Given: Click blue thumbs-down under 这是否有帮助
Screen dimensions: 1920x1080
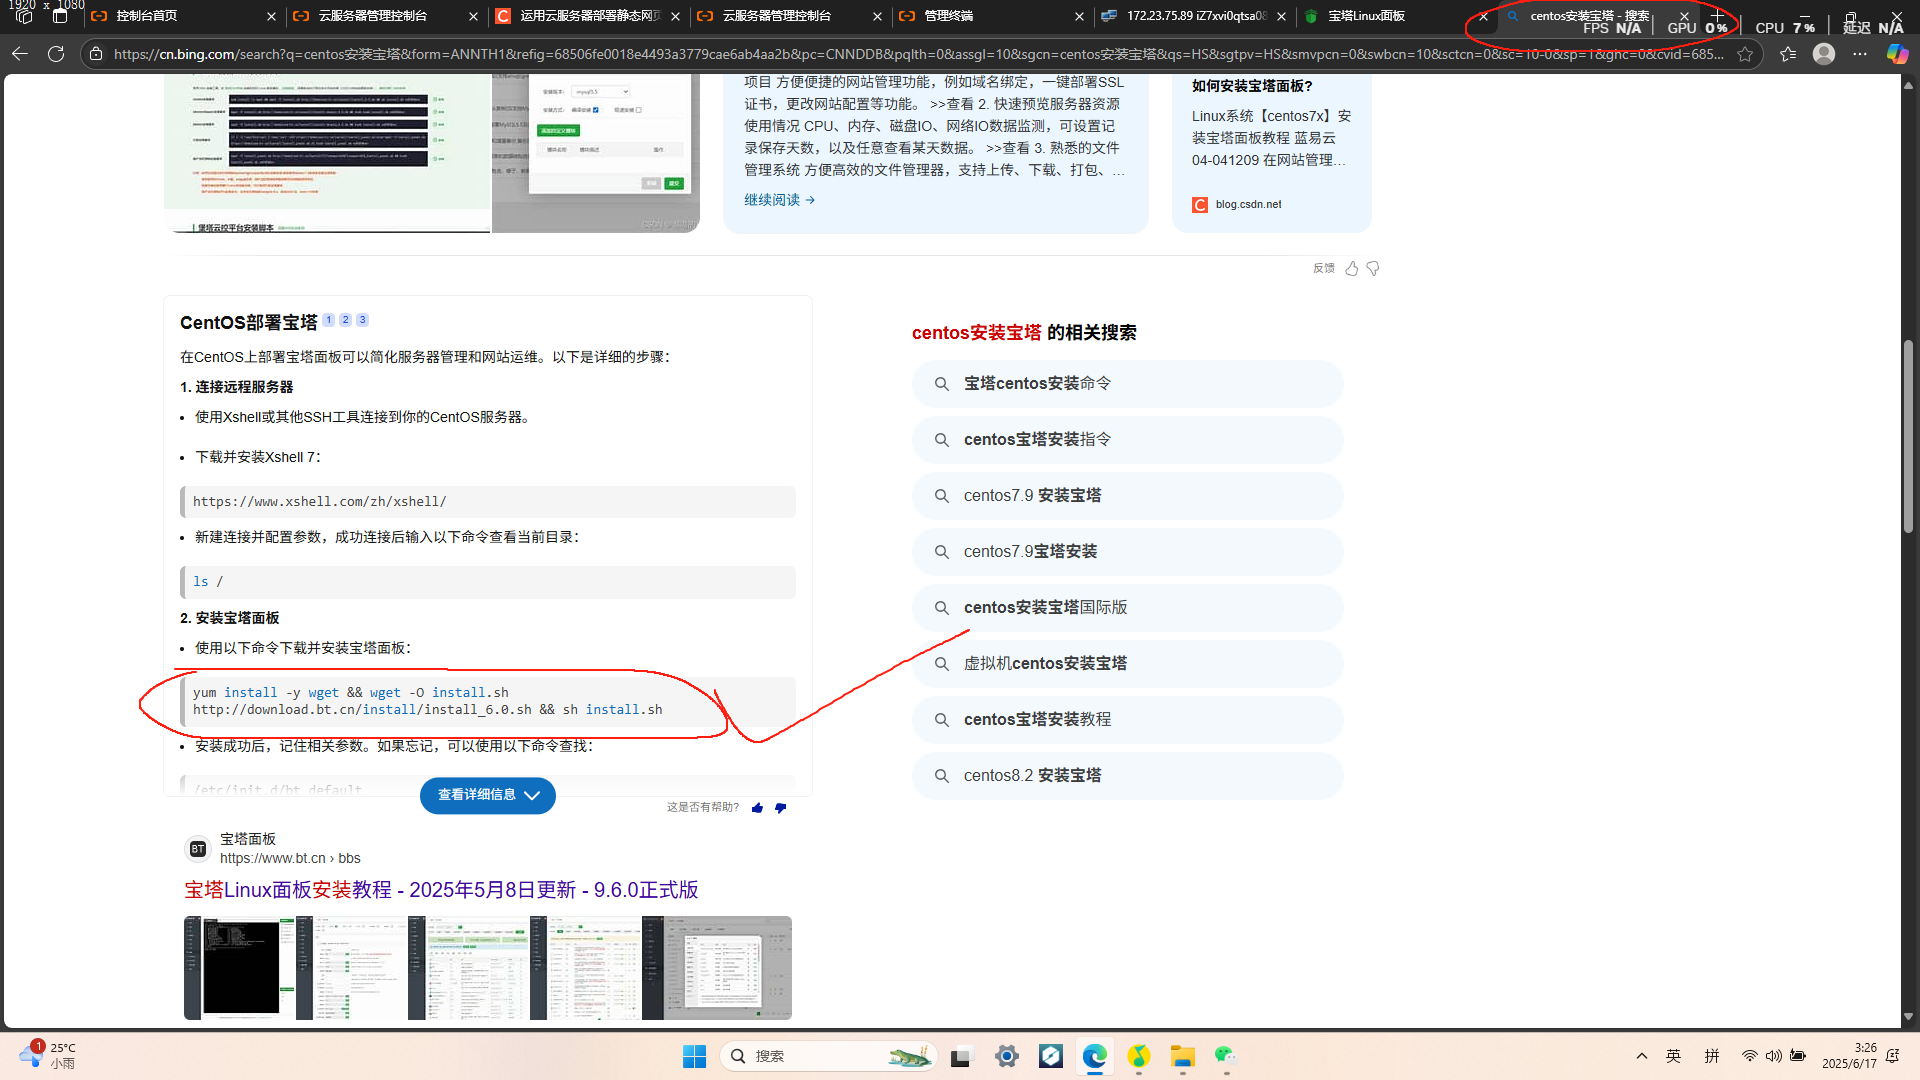Looking at the screenshot, I should 780,808.
